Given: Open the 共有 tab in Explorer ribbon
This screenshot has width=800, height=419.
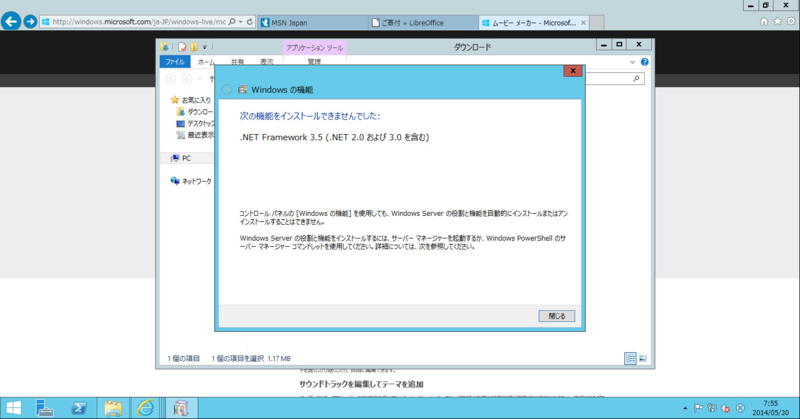Looking at the screenshot, I should pos(237,62).
